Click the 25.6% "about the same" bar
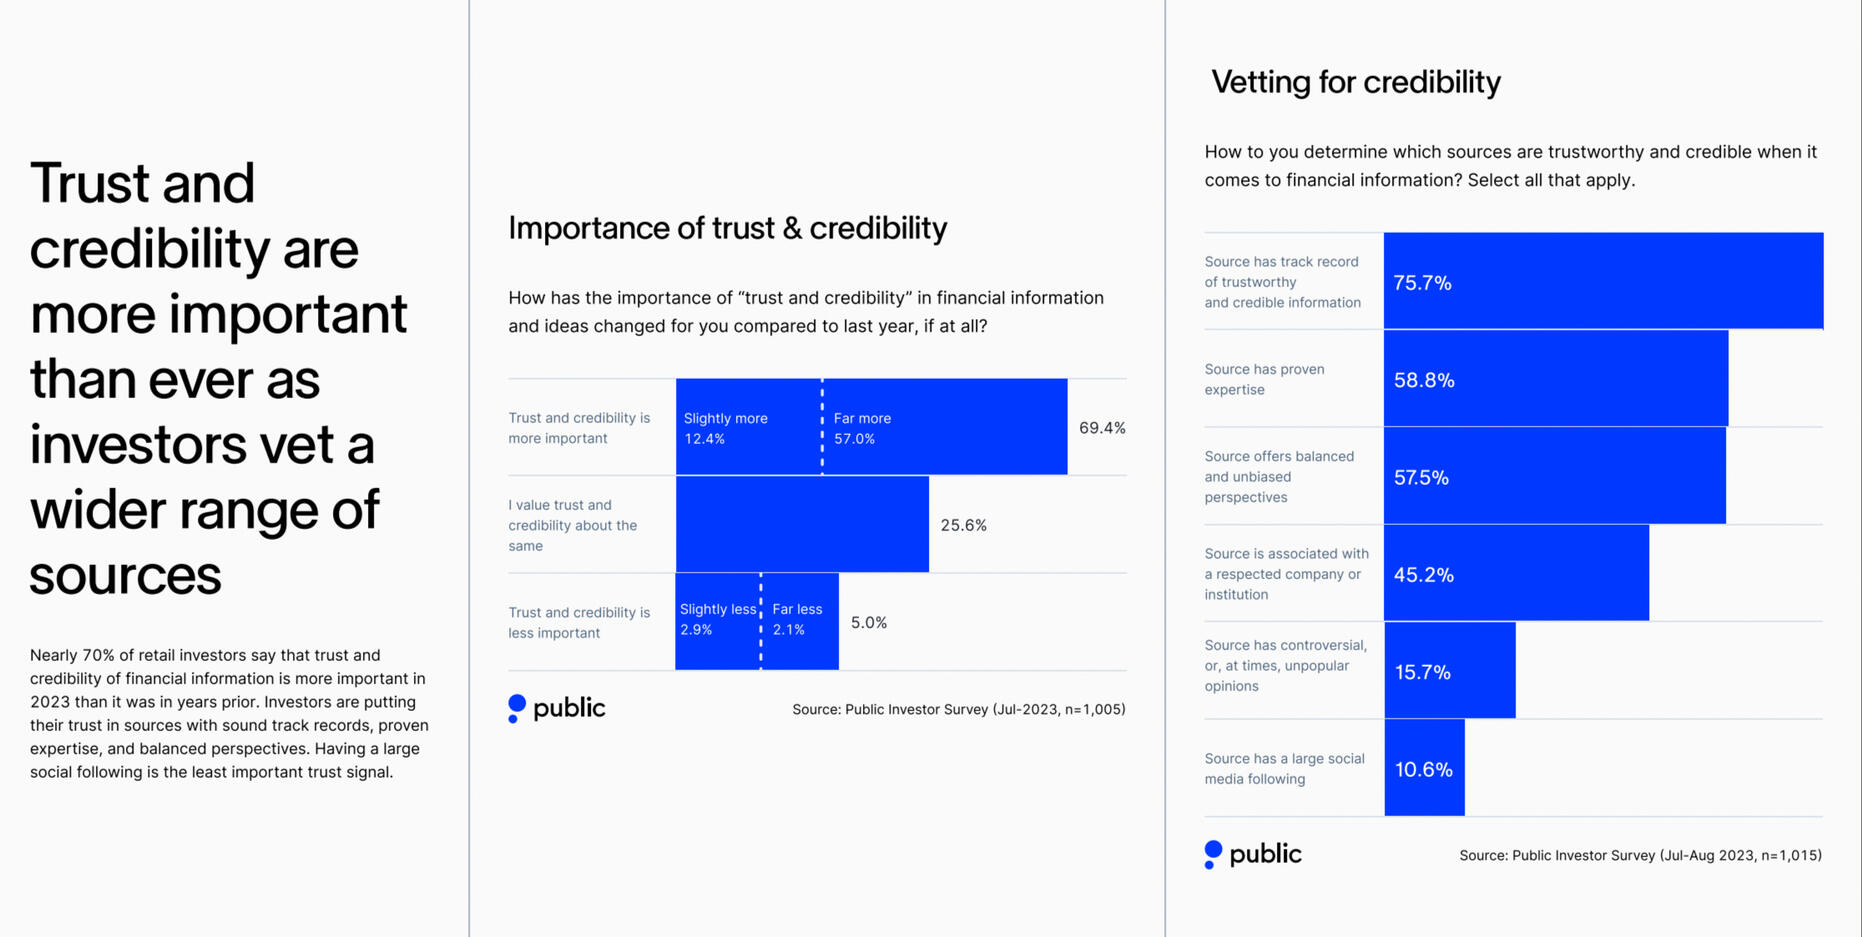Screen dimensions: 1862x937 point(802,524)
